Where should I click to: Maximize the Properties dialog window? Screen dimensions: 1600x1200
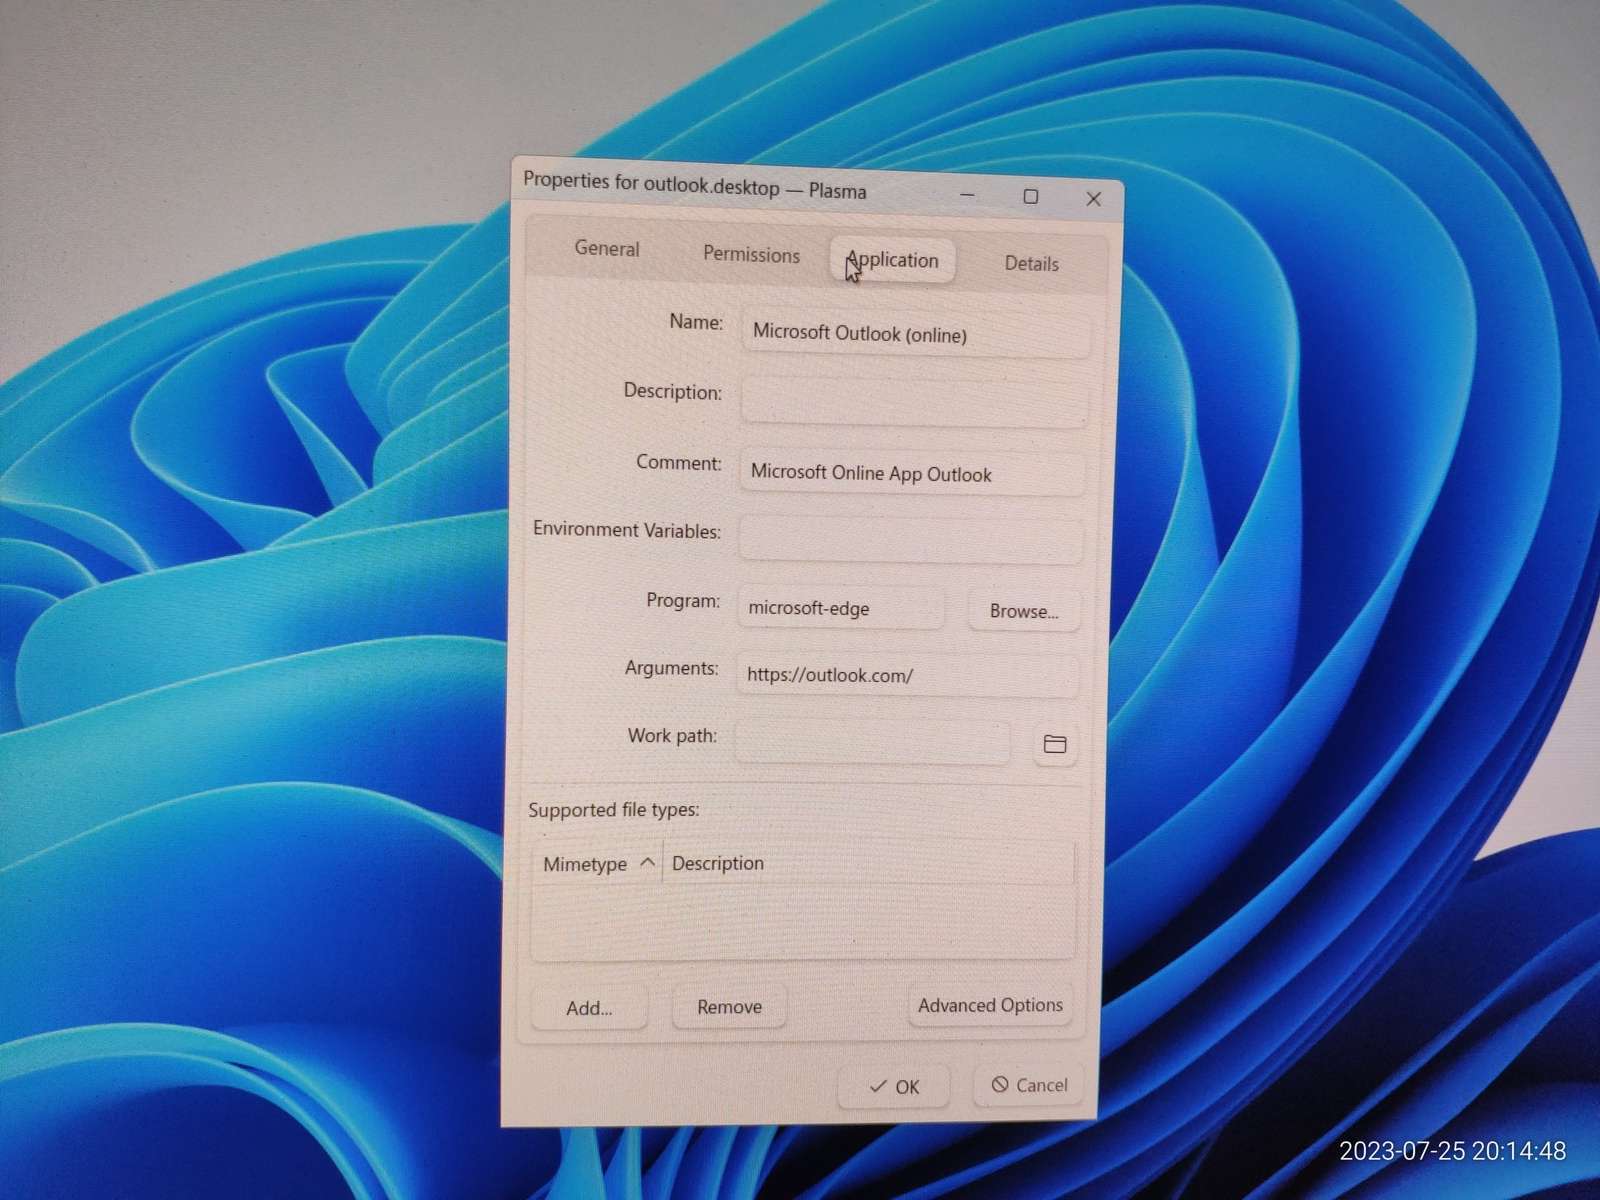(x=1031, y=197)
